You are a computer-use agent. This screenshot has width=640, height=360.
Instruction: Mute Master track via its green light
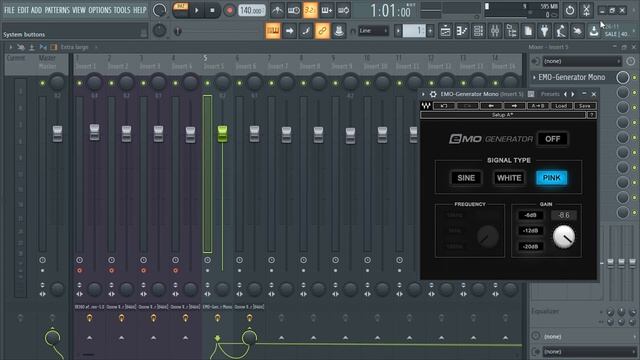(x=42, y=83)
